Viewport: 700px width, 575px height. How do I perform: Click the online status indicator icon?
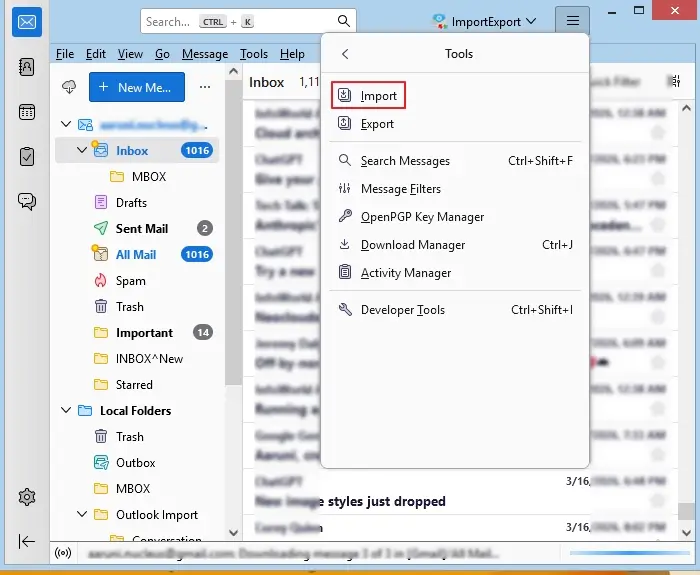(63, 554)
